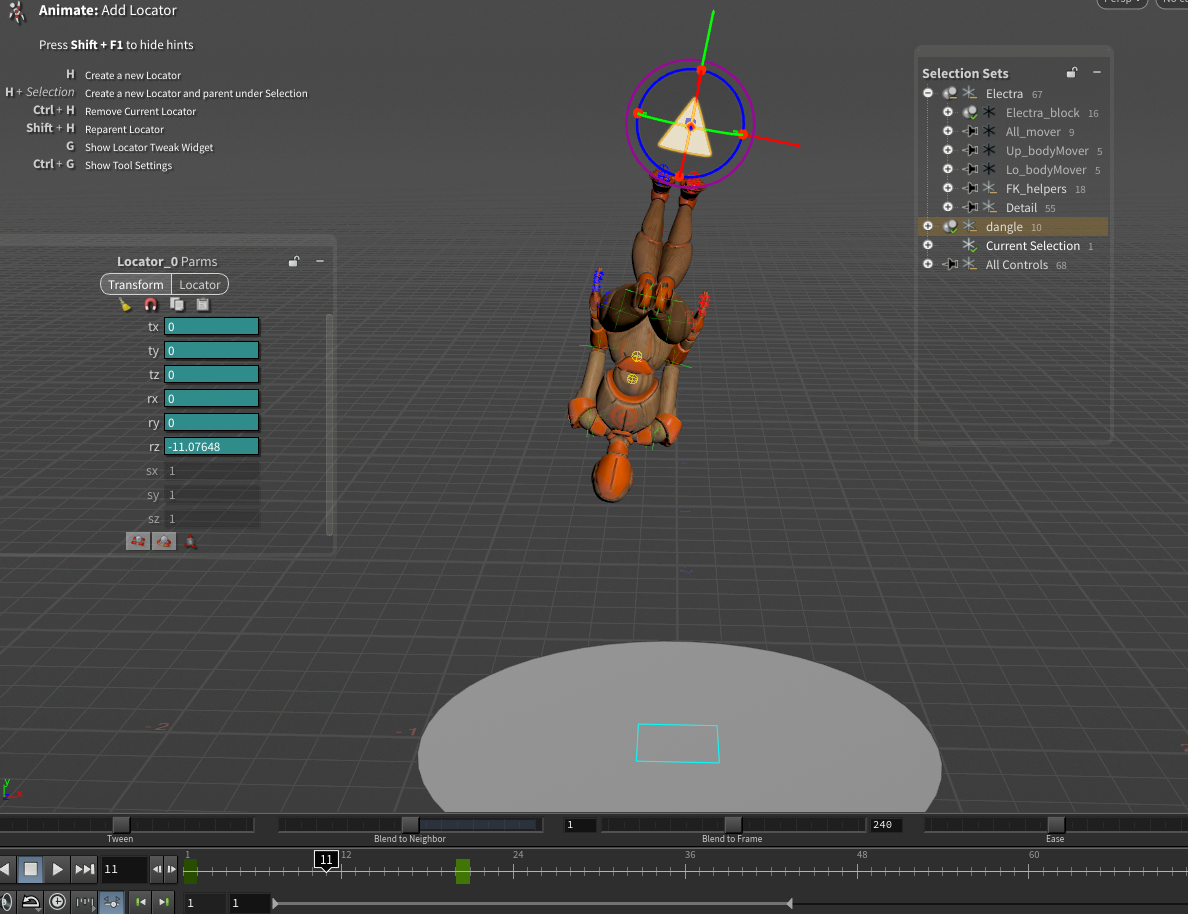Click the Blend to Frame slider handle
1188x914 pixels.
[733, 825]
